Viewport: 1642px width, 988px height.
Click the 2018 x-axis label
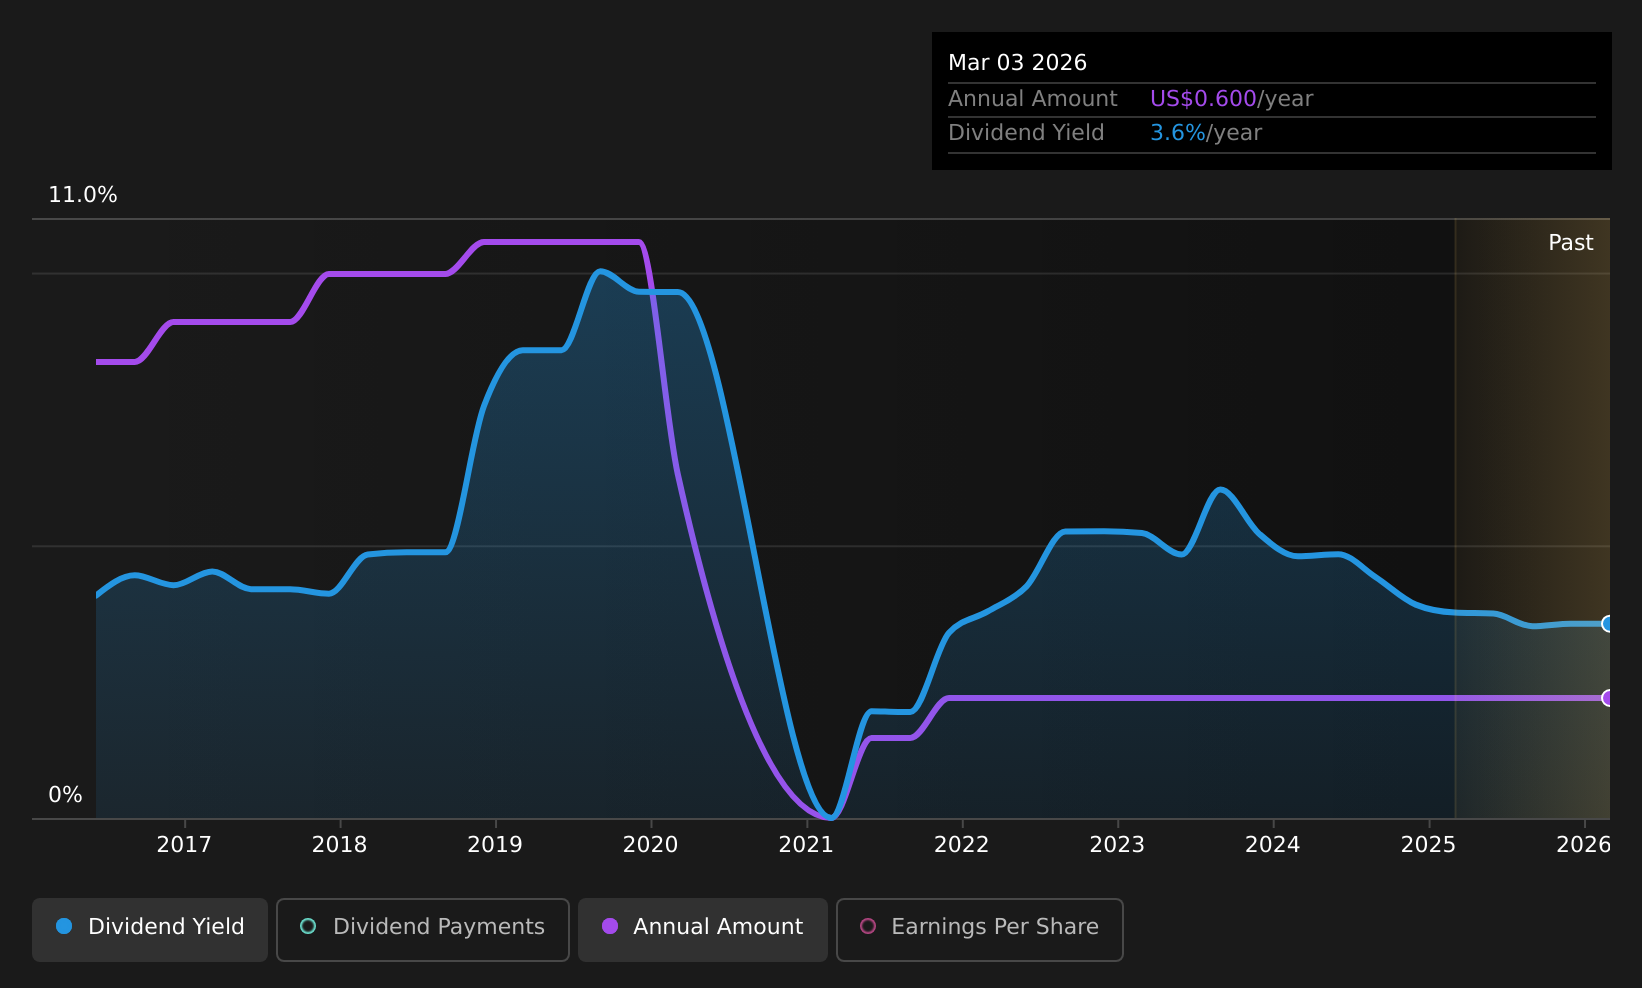pyautogui.click(x=340, y=845)
